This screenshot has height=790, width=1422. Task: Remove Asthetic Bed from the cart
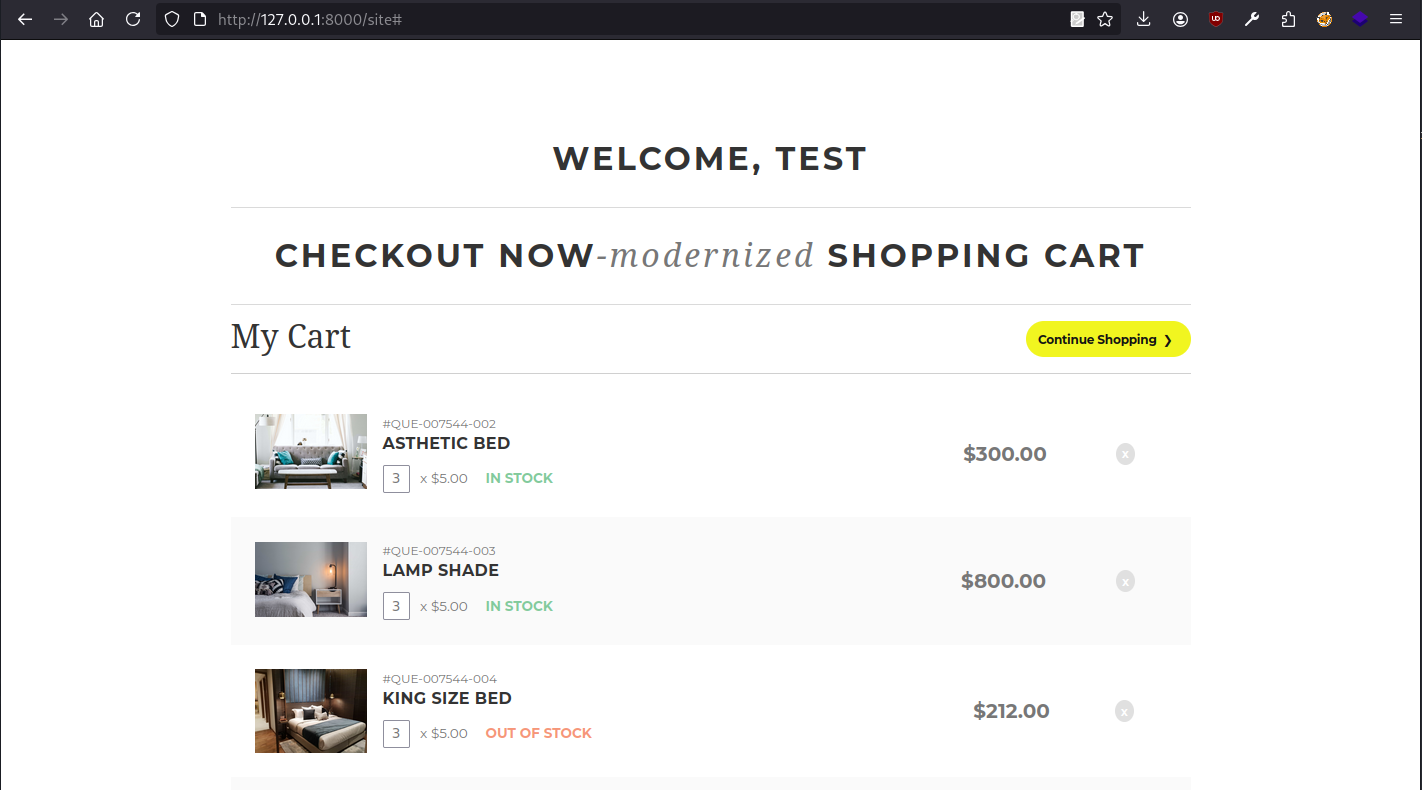[1125, 454]
